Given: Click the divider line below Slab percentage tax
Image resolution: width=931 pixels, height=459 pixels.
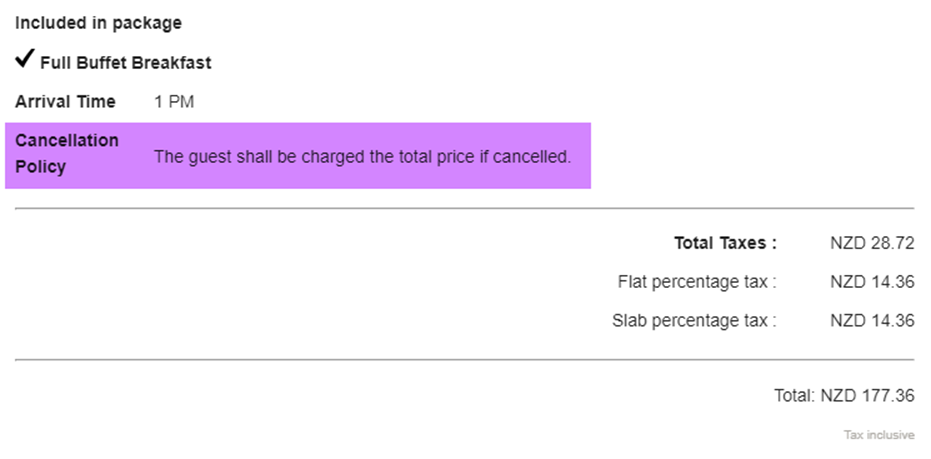Looking at the screenshot, I should pos(465,359).
